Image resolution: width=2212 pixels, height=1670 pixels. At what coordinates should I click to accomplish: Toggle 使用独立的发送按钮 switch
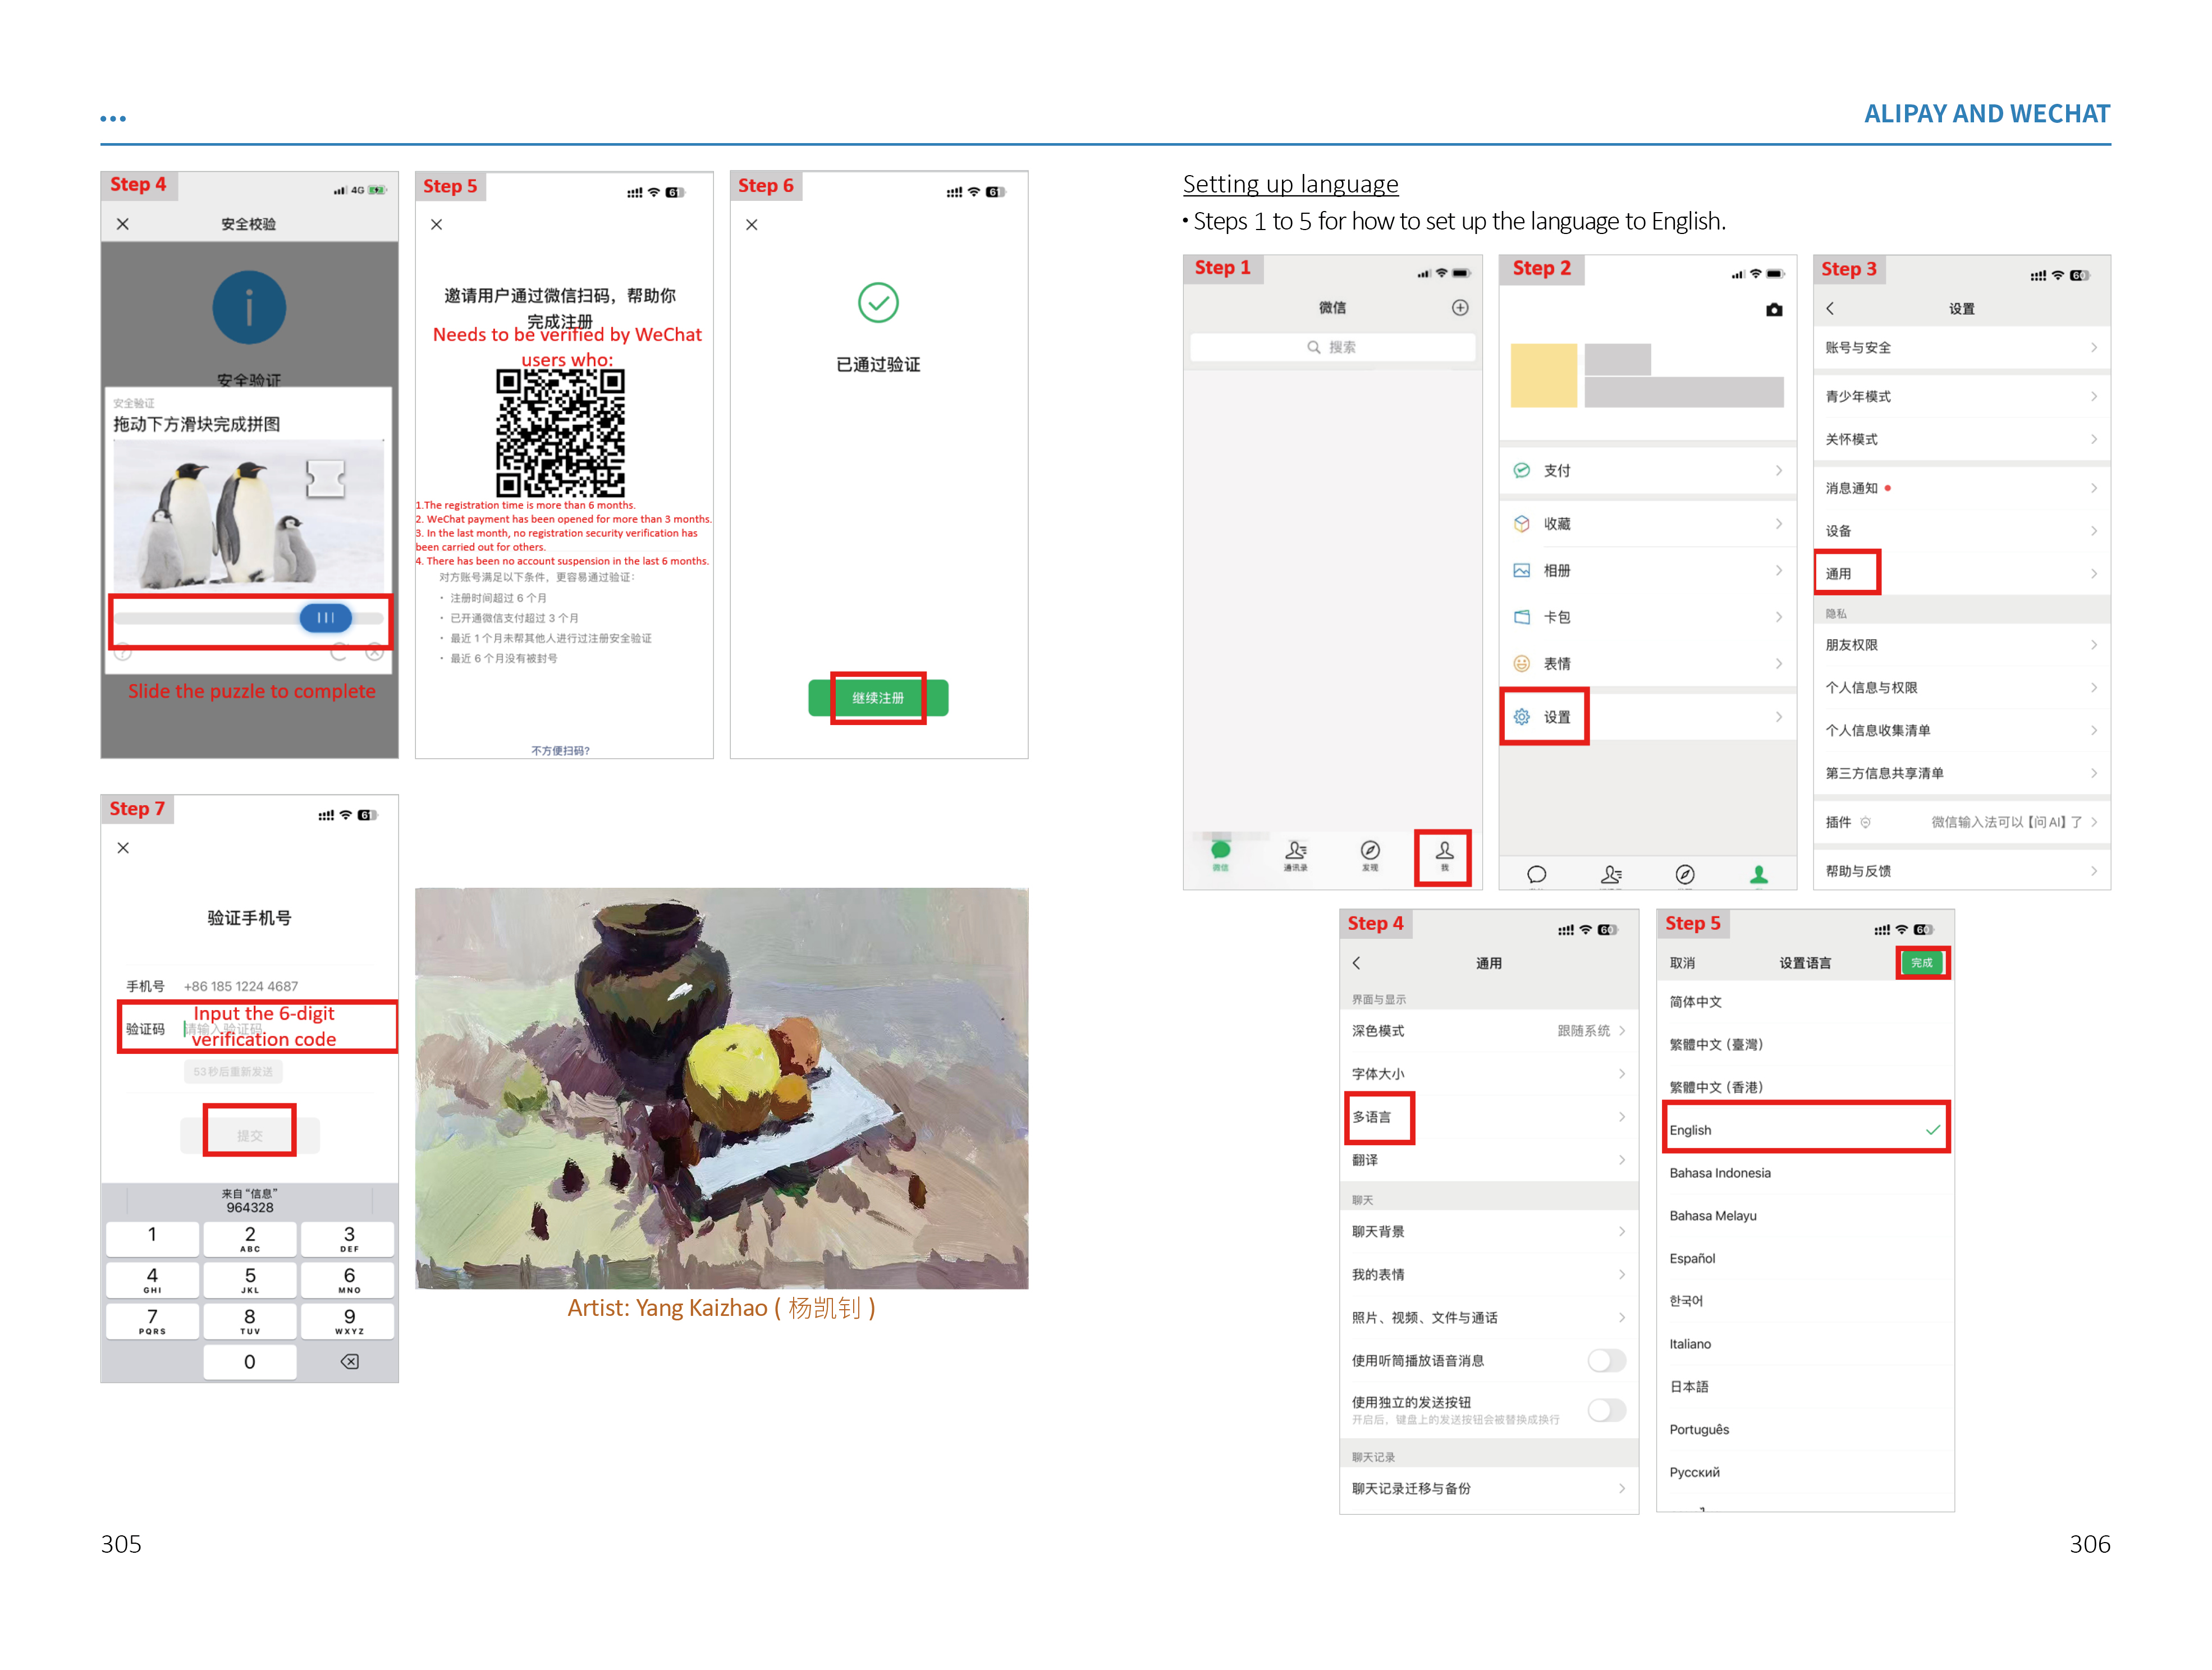(x=1606, y=1410)
